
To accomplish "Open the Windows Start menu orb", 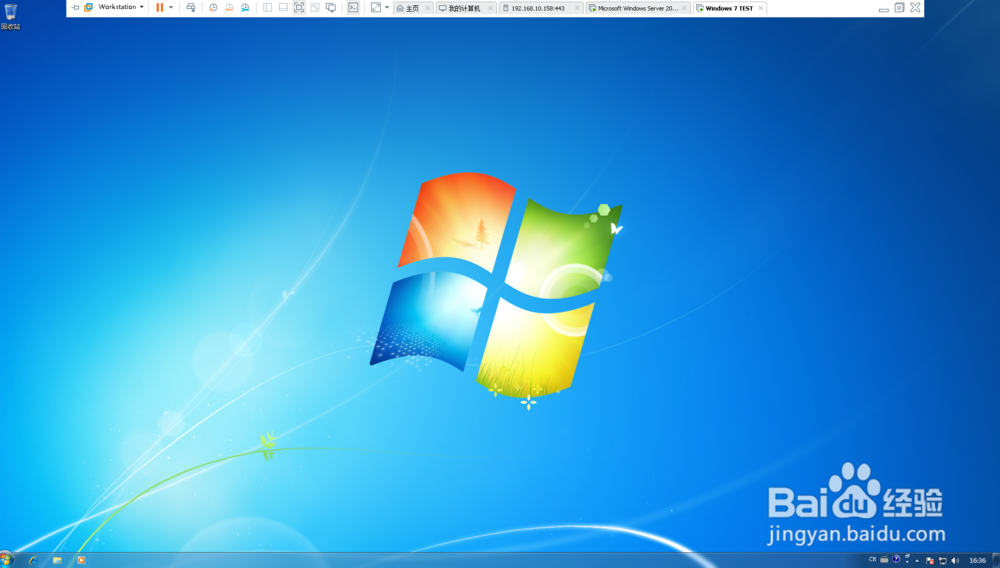I will [6, 560].
